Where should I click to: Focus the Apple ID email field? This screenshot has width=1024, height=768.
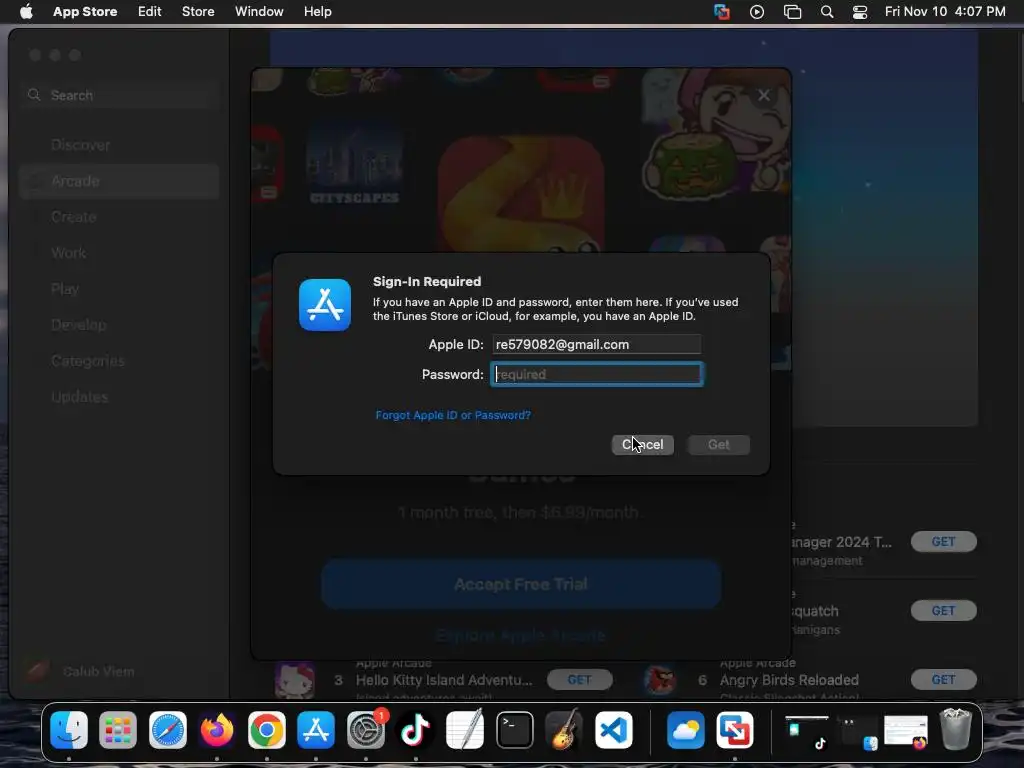(x=596, y=344)
